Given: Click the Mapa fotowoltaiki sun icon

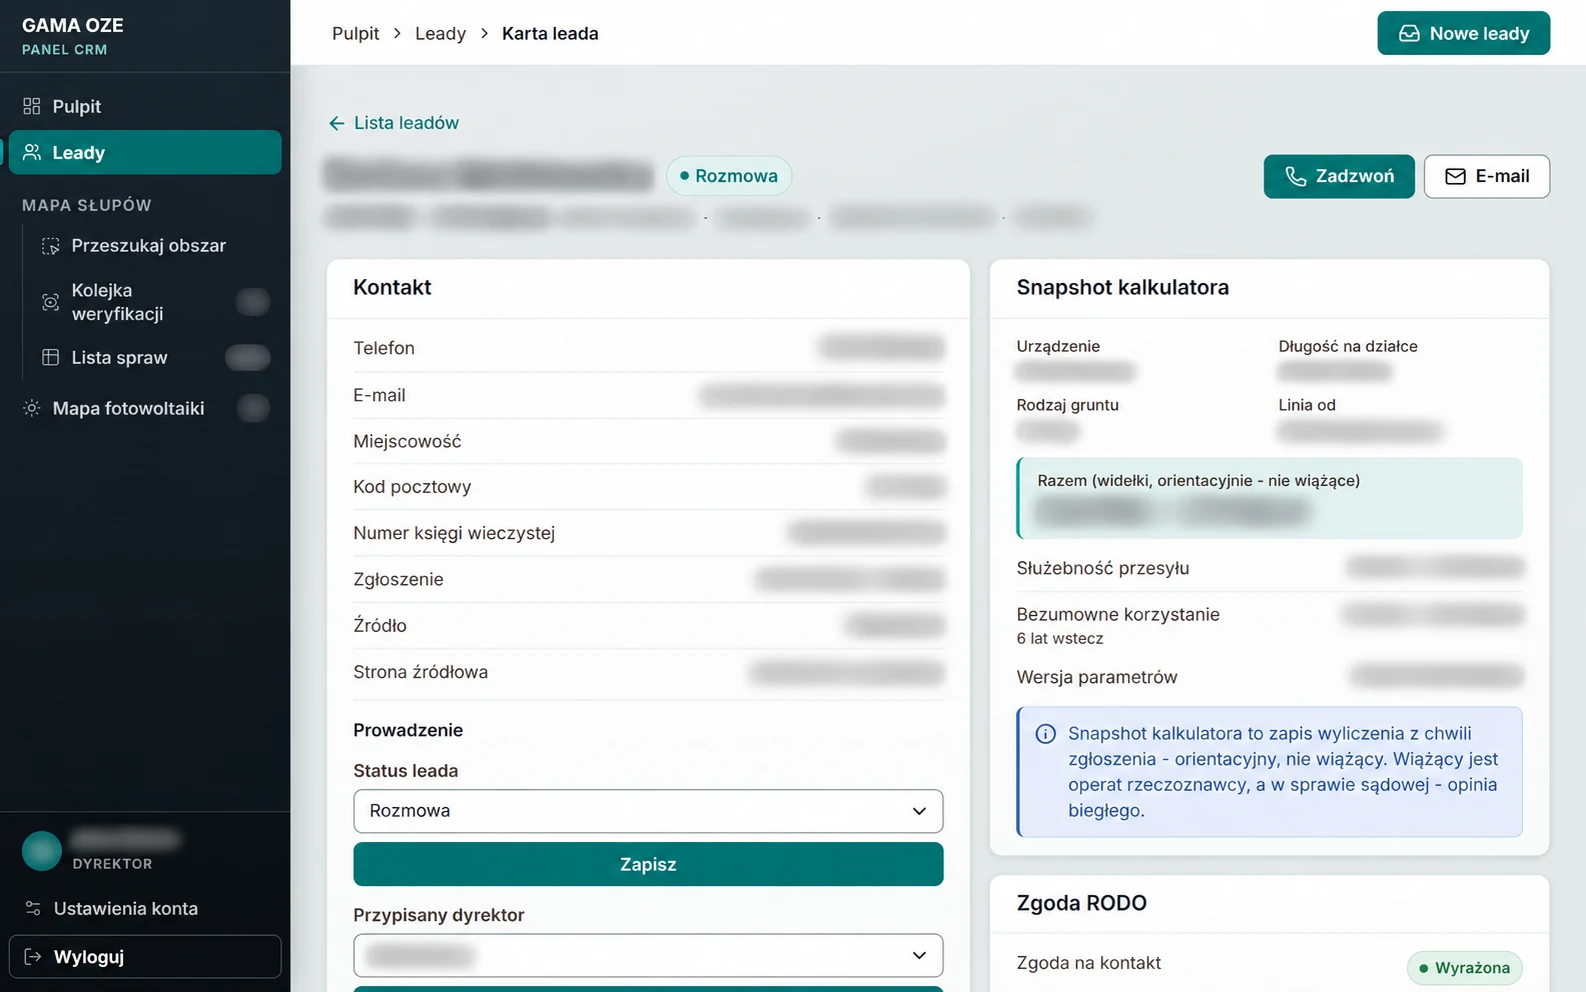Looking at the screenshot, I should (x=32, y=408).
